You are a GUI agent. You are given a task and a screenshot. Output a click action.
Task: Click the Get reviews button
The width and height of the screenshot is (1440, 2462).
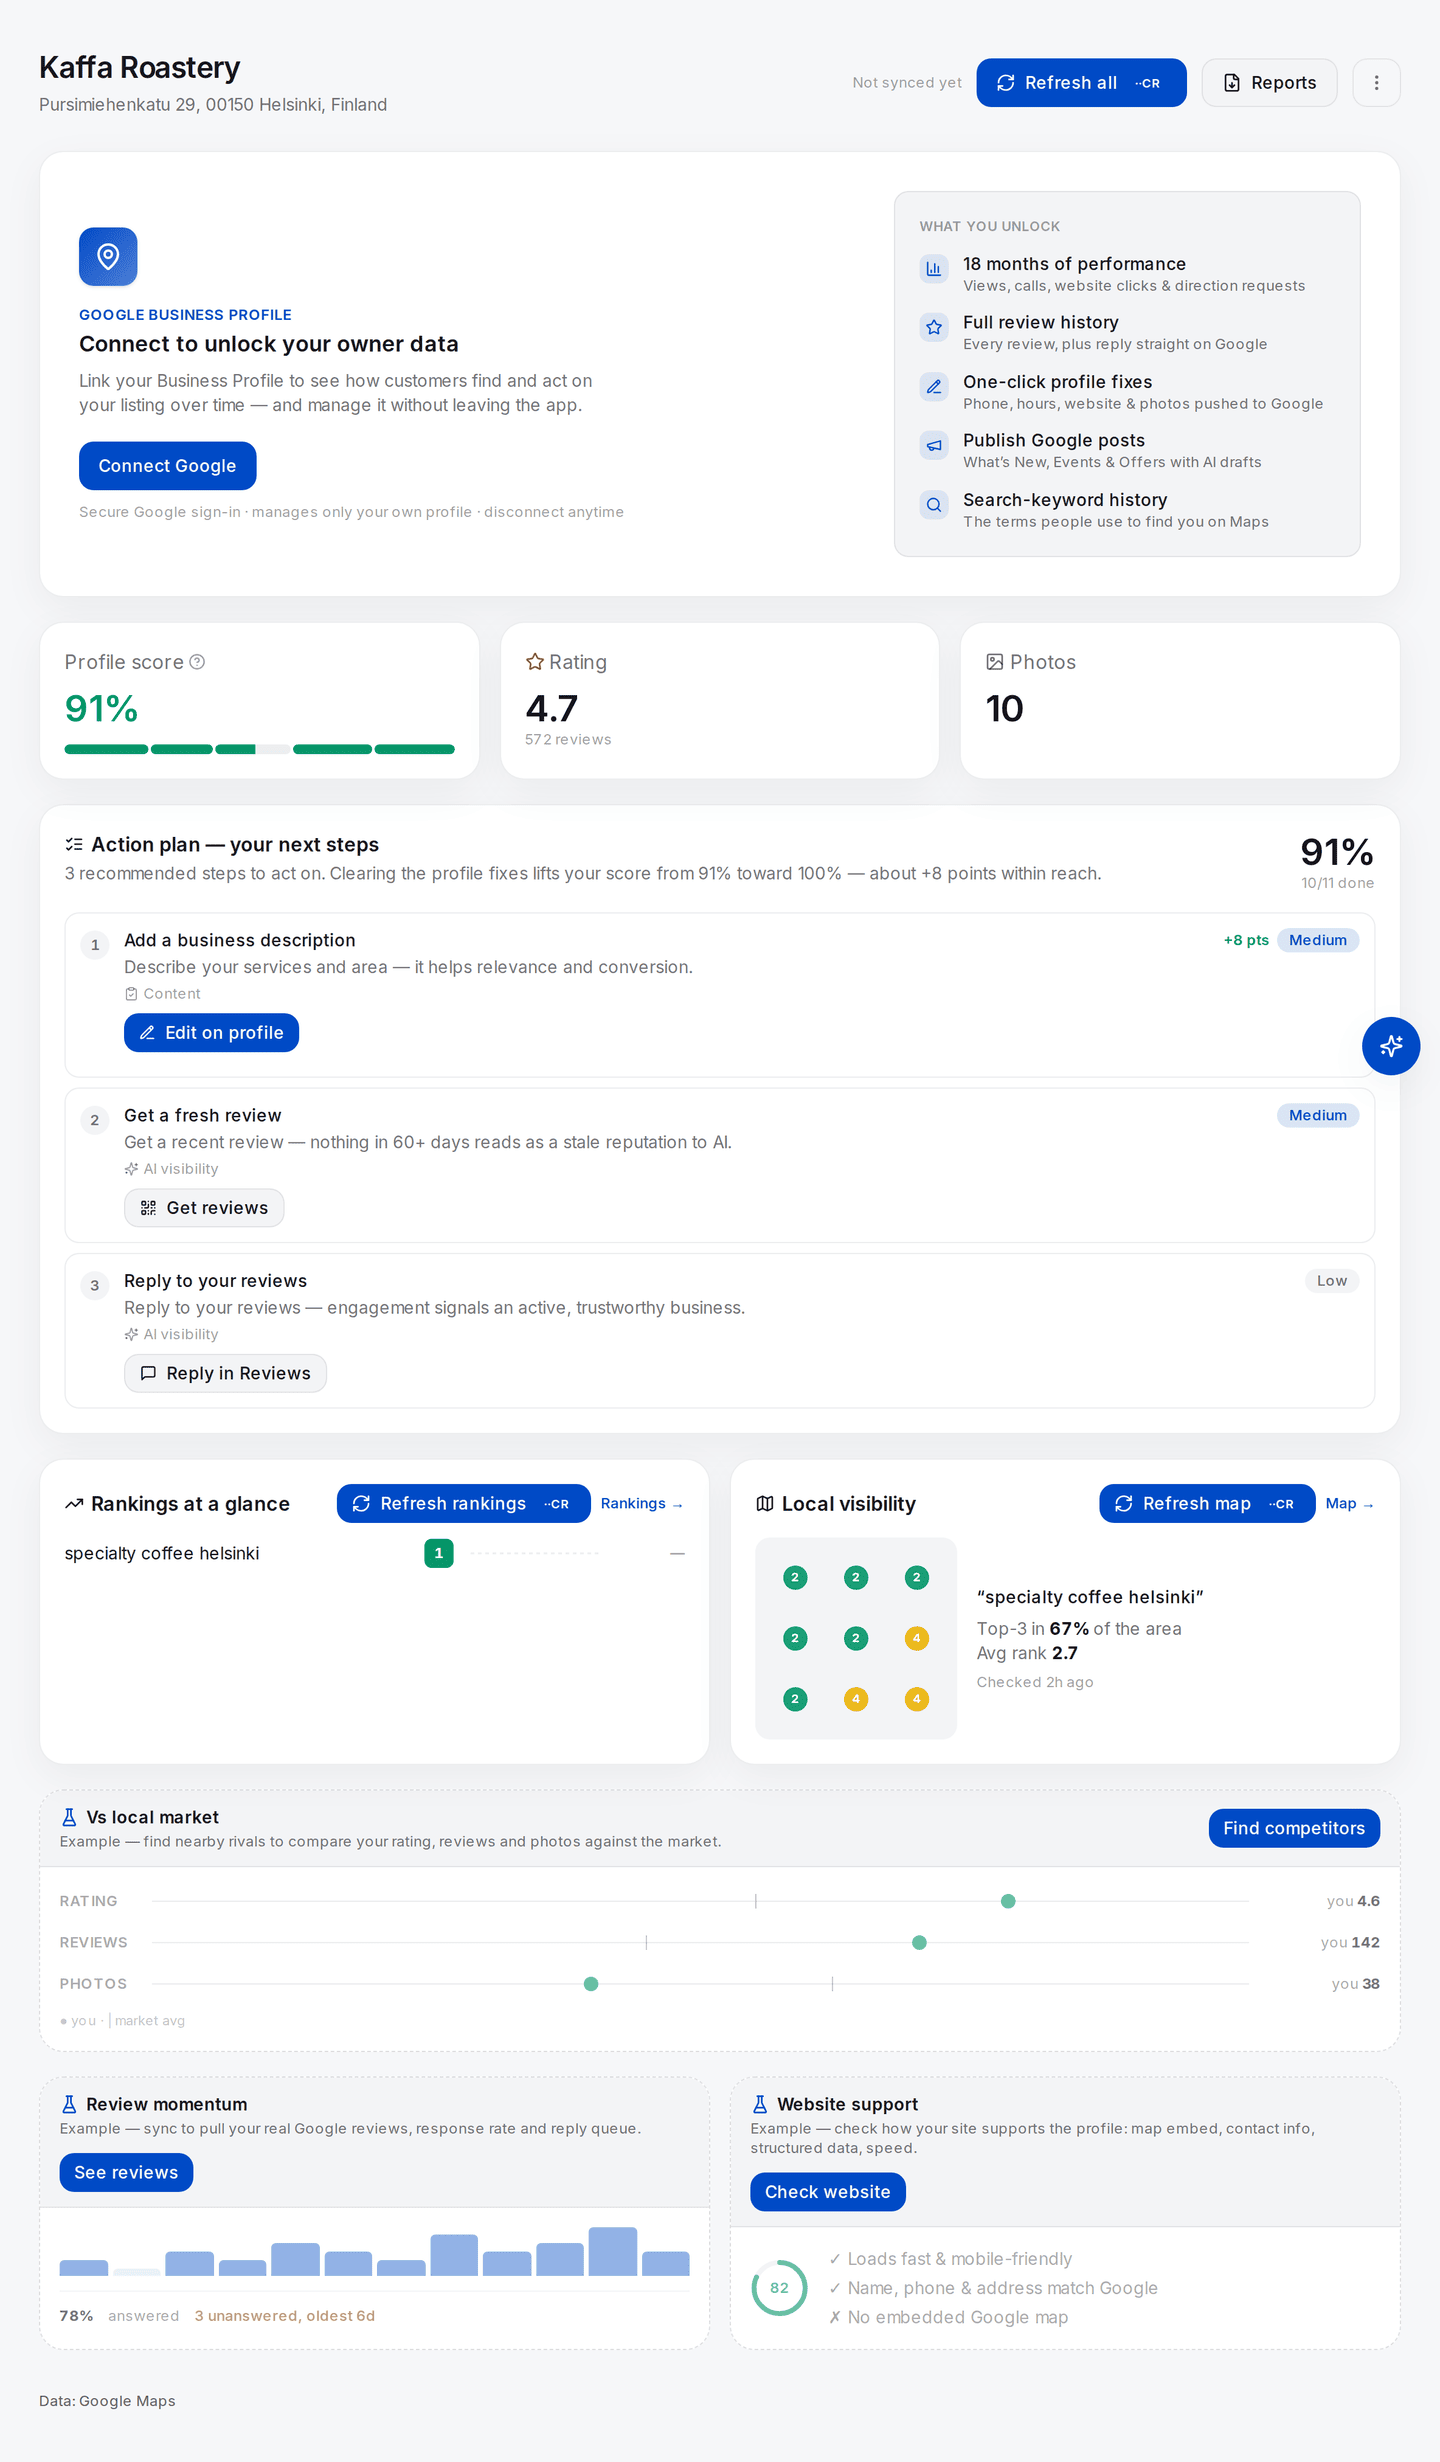pyautogui.click(x=204, y=1208)
